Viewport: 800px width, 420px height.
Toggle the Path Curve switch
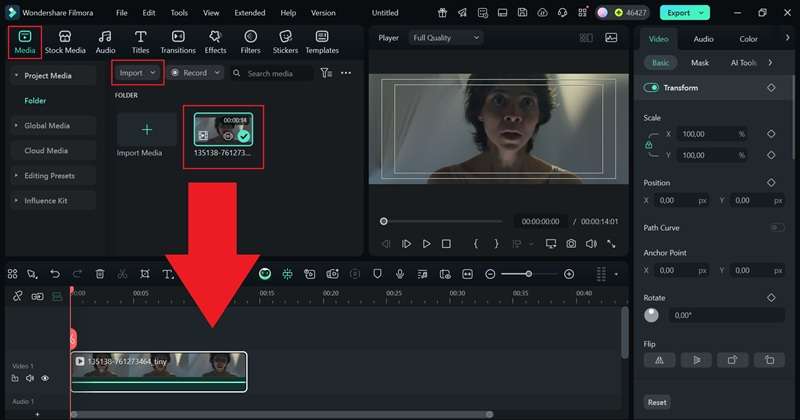(x=777, y=228)
